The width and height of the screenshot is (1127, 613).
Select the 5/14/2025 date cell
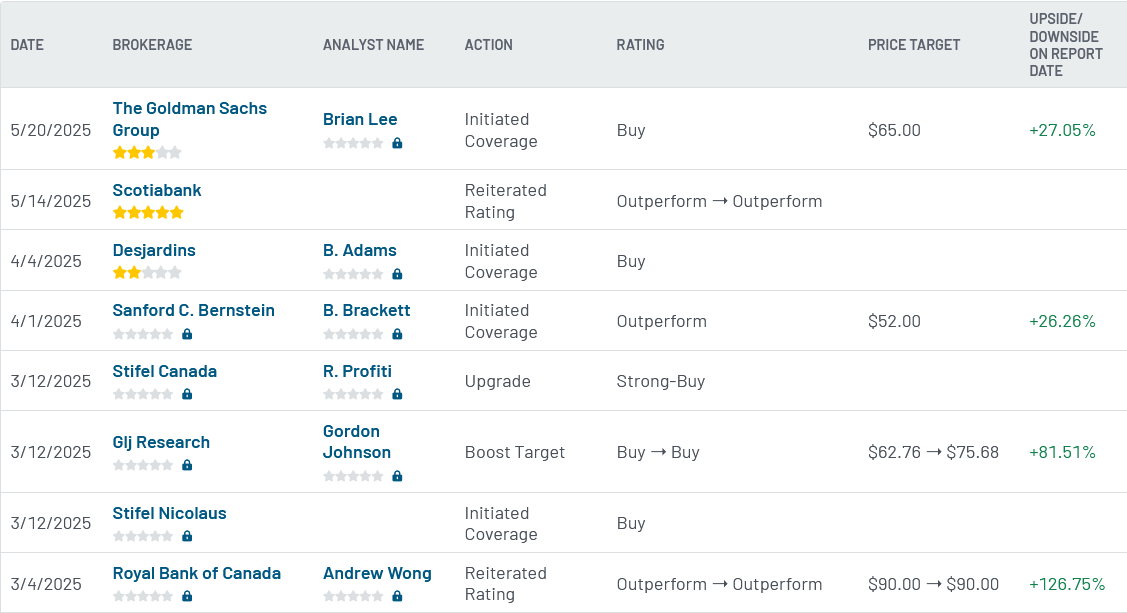(51, 201)
